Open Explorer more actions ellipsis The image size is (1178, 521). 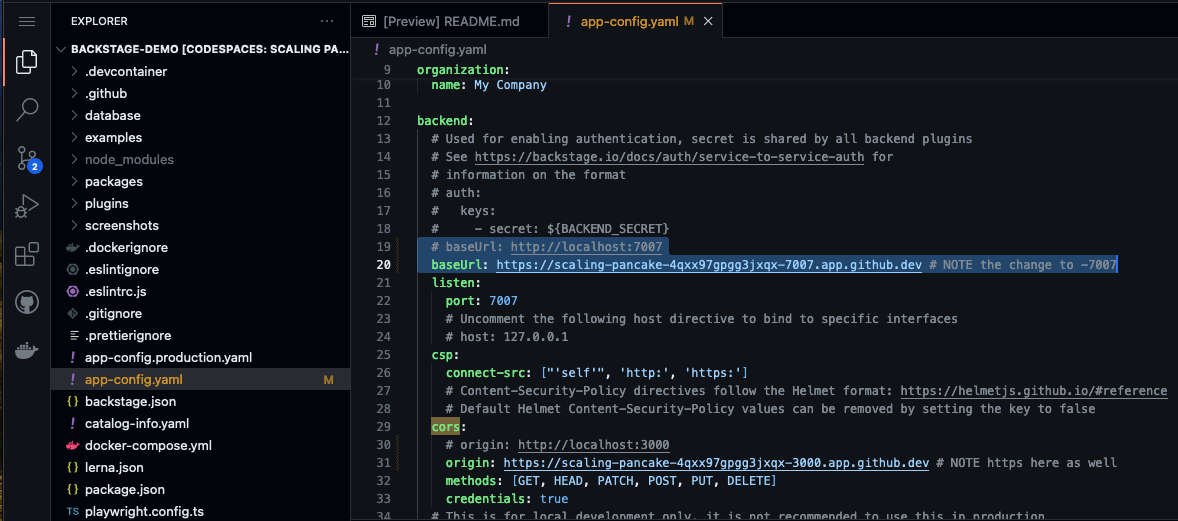[327, 21]
